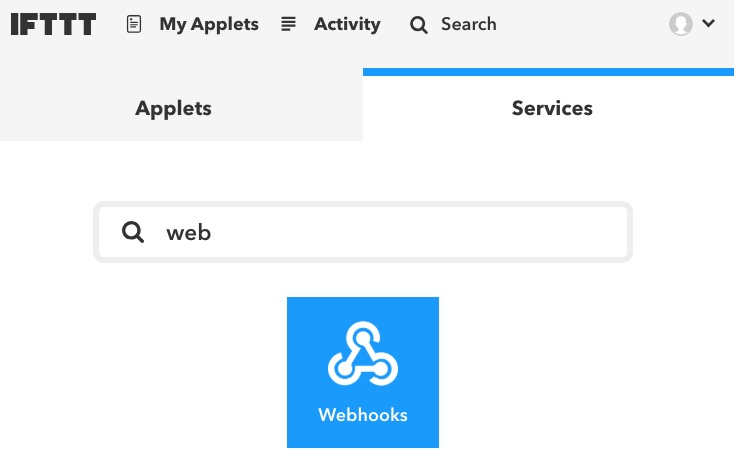
Task: Click the blue active-tab indicator bar
Action: [x=548, y=72]
